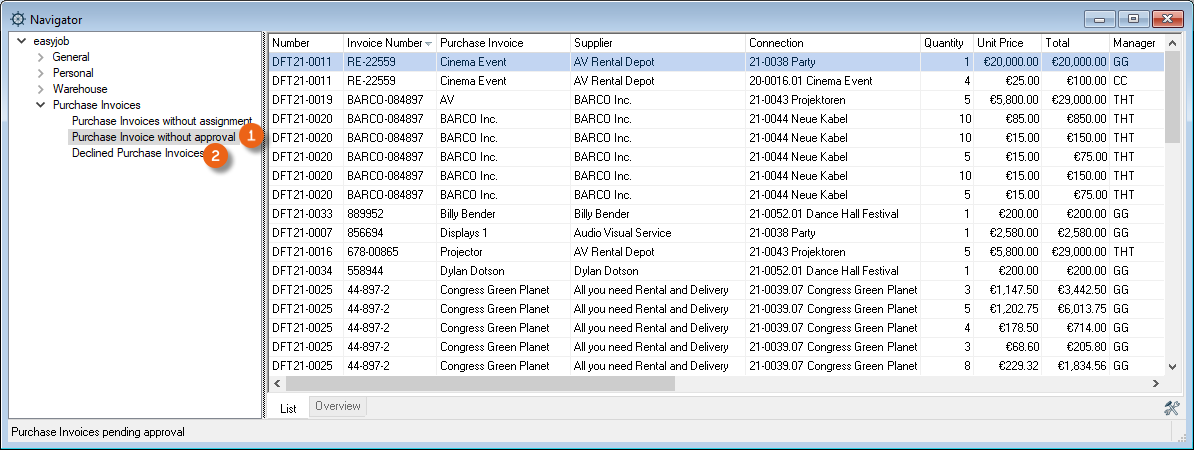The image size is (1194, 450).
Task: Click the Navigator gear icon in title bar
Action: [18, 19]
